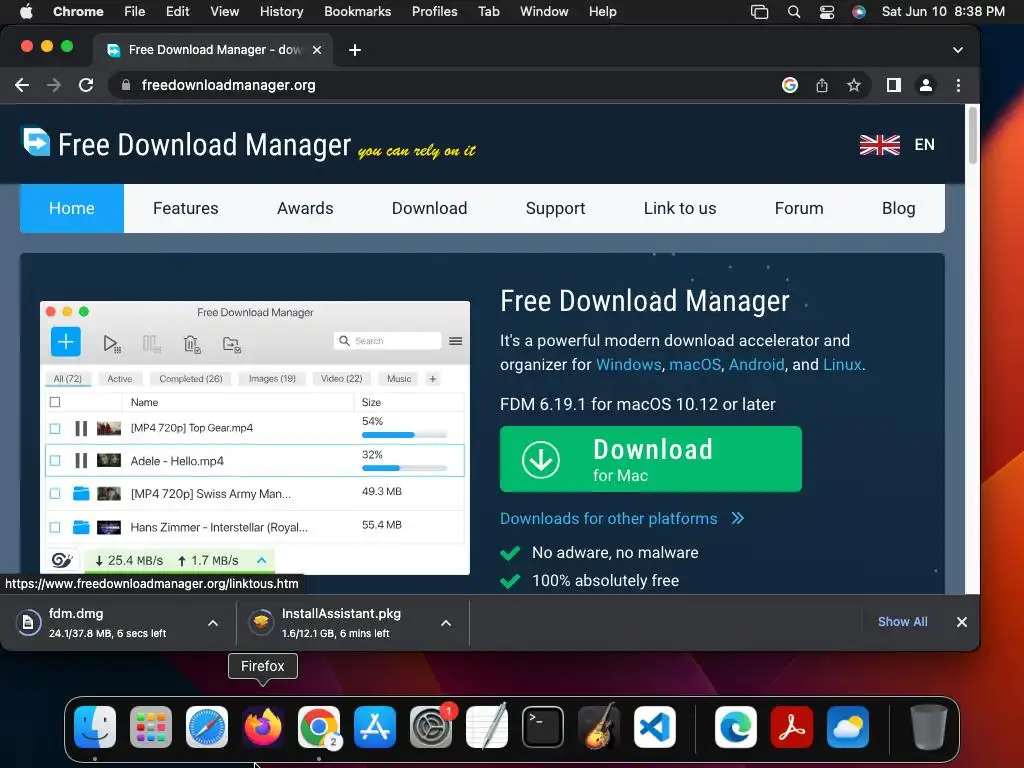1024x768 pixels.
Task: Click the Android platform link
Action: click(756, 364)
